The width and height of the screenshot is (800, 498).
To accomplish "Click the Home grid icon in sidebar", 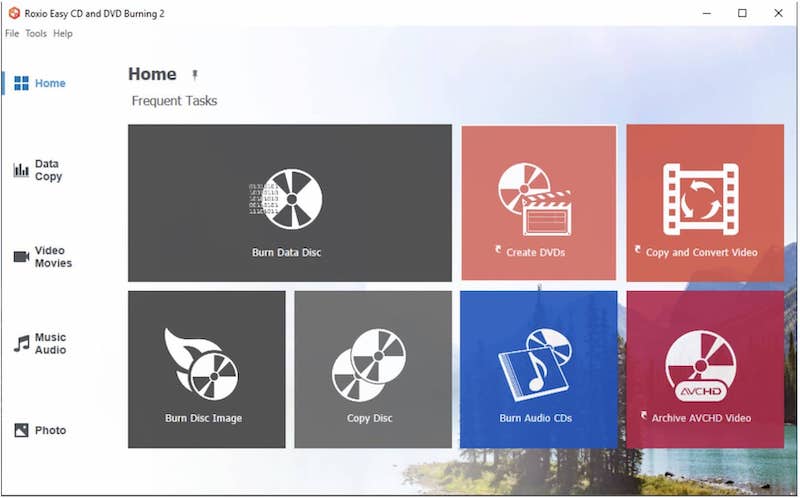I will 21,83.
